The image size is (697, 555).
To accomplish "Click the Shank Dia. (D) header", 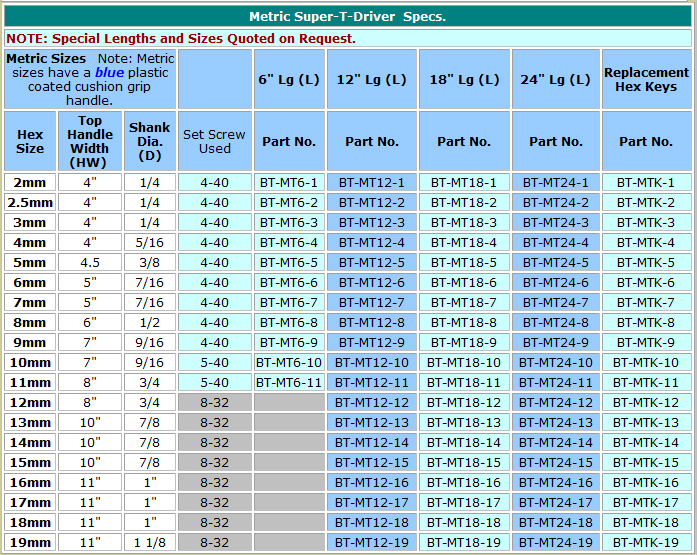I will (x=150, y=141).
